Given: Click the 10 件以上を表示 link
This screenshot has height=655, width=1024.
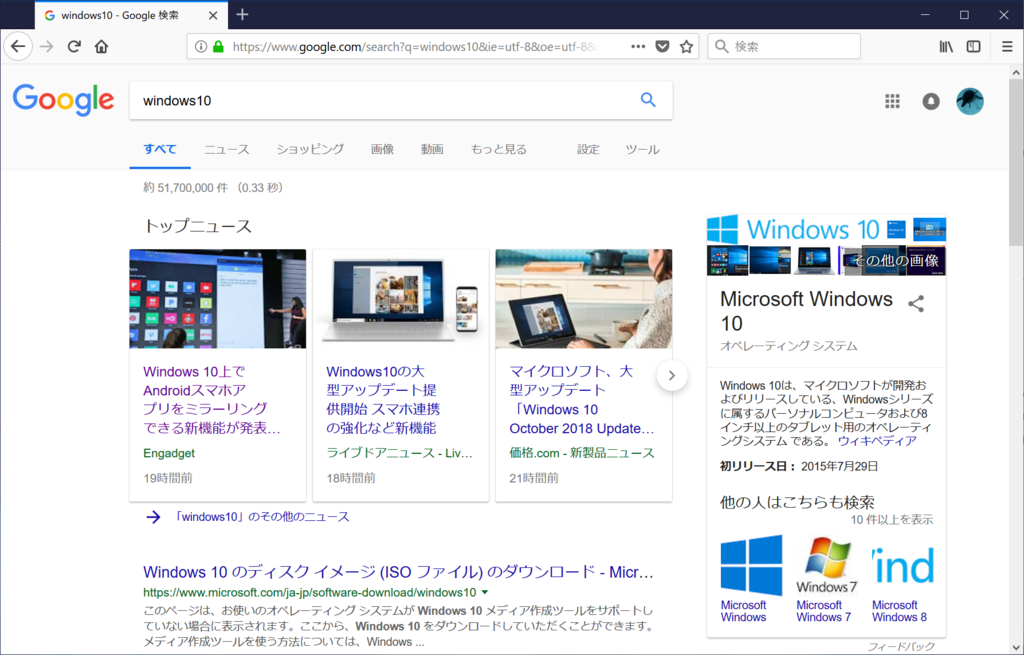Looking at the screenshot, I should click(x=892, y=520).
